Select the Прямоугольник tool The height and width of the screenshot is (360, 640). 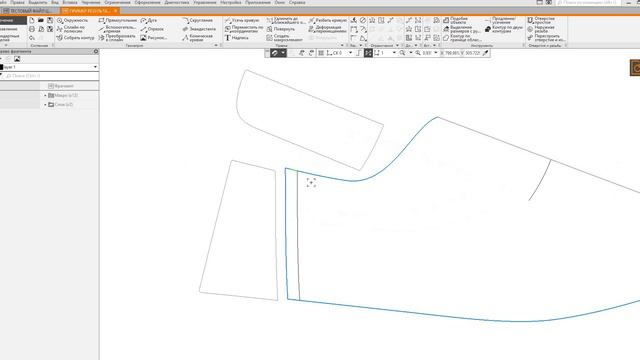pos(118,20)
